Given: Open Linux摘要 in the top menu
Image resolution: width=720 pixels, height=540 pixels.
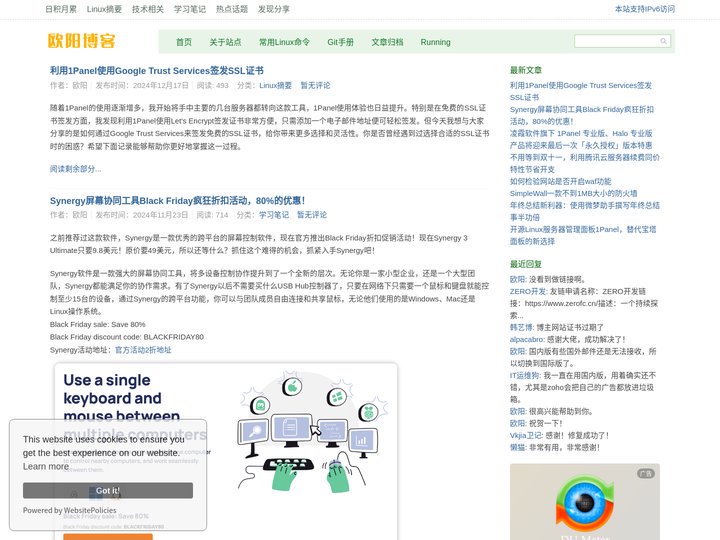Looking at the screenshot, I should click(x=104, y=9).
